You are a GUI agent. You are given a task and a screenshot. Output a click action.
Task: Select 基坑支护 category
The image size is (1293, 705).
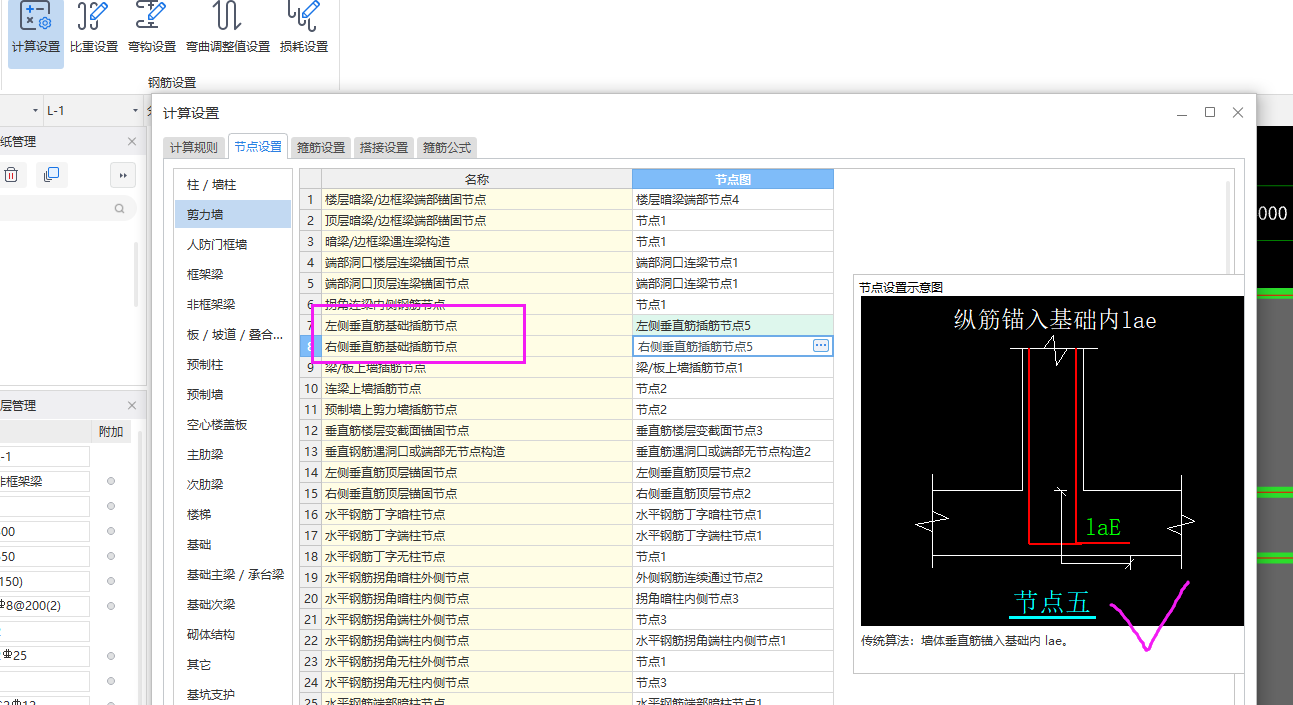pos(233,694)
